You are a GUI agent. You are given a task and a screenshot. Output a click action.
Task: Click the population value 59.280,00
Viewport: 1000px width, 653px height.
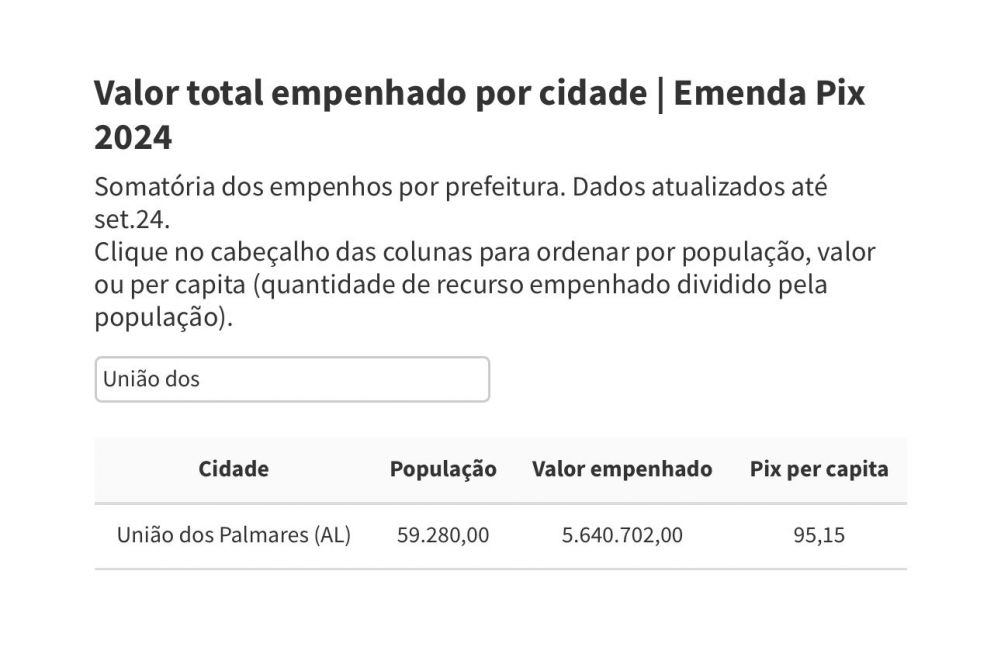[x=443, y=534]
